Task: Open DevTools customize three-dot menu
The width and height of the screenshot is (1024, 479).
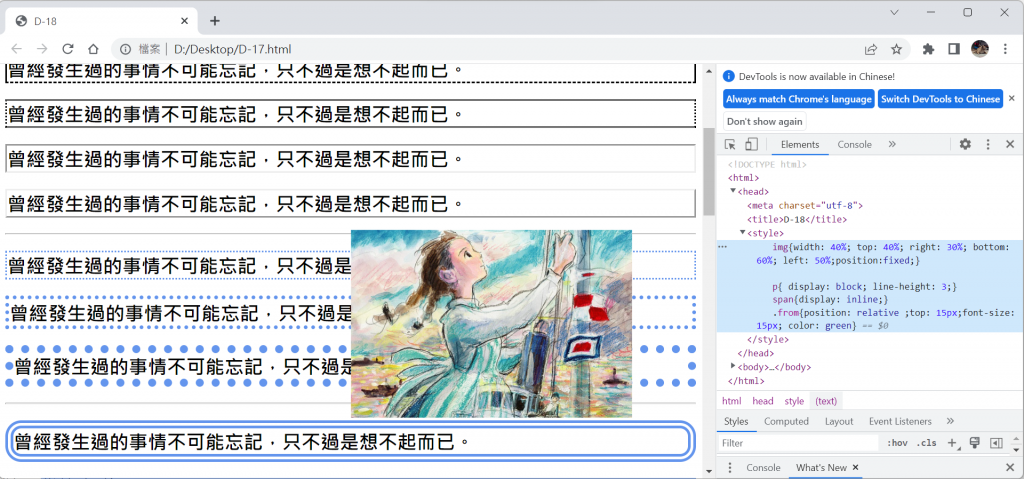Action: pyautogui.click(x=988, y=144)
